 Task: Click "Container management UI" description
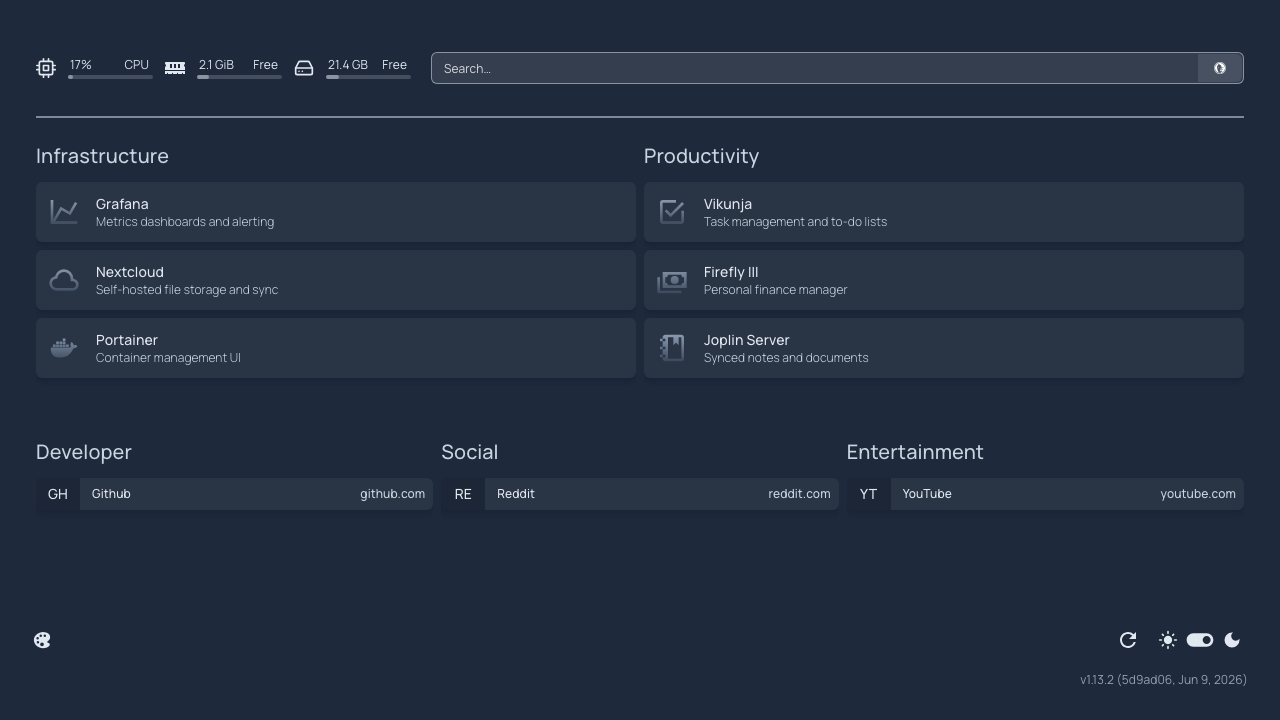168,358
